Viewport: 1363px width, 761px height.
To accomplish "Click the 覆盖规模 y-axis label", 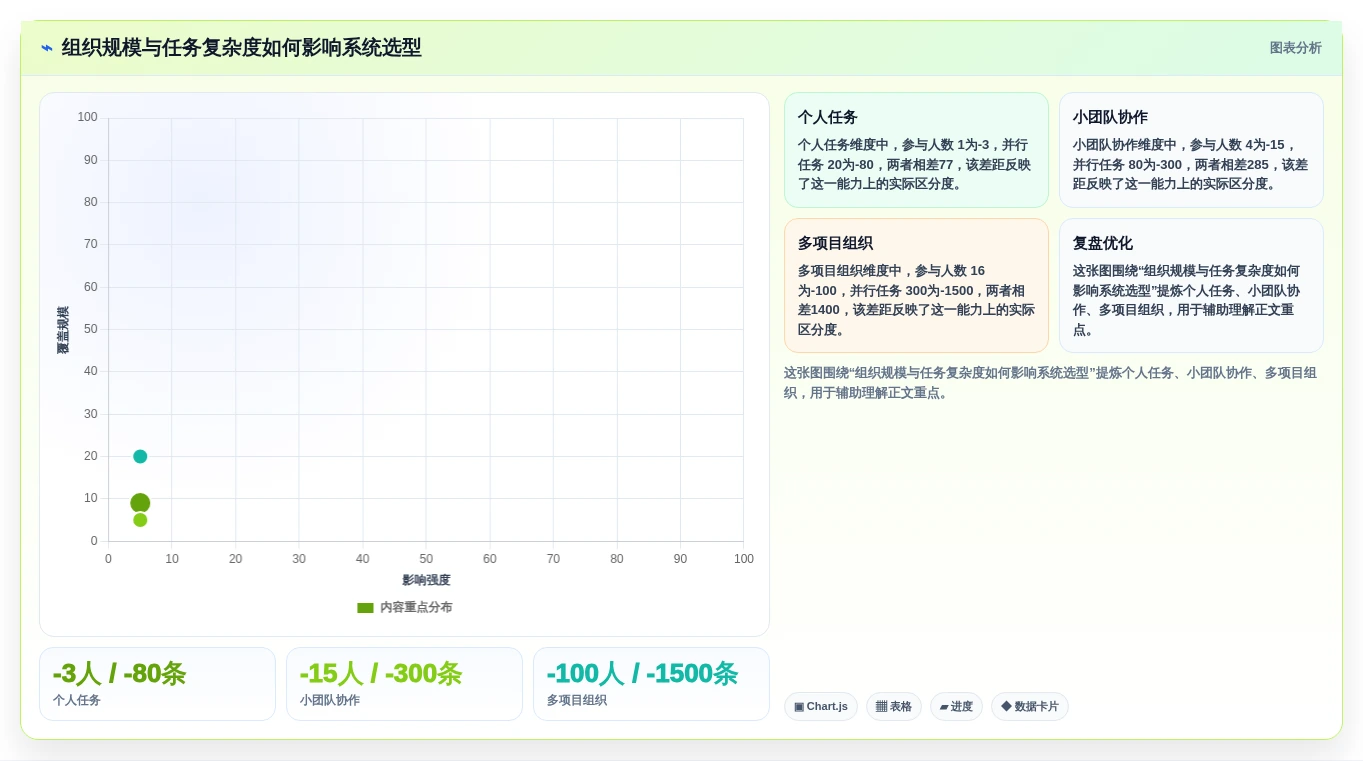I will [x=63, y=330].
